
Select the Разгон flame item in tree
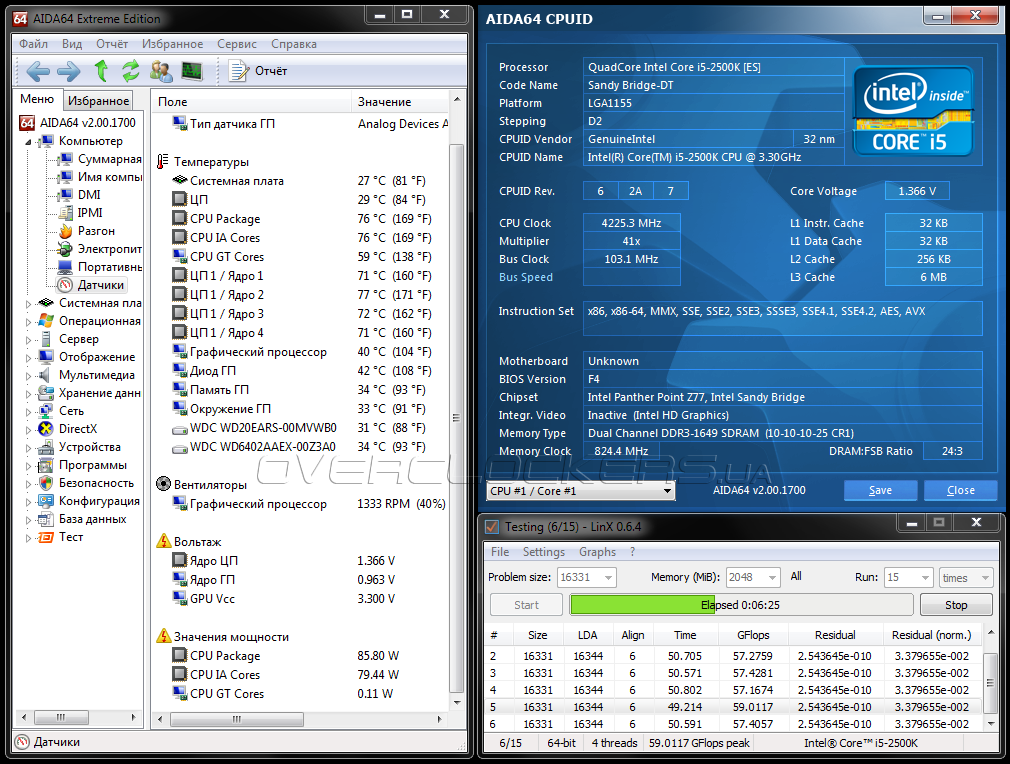tap(96, 231)
